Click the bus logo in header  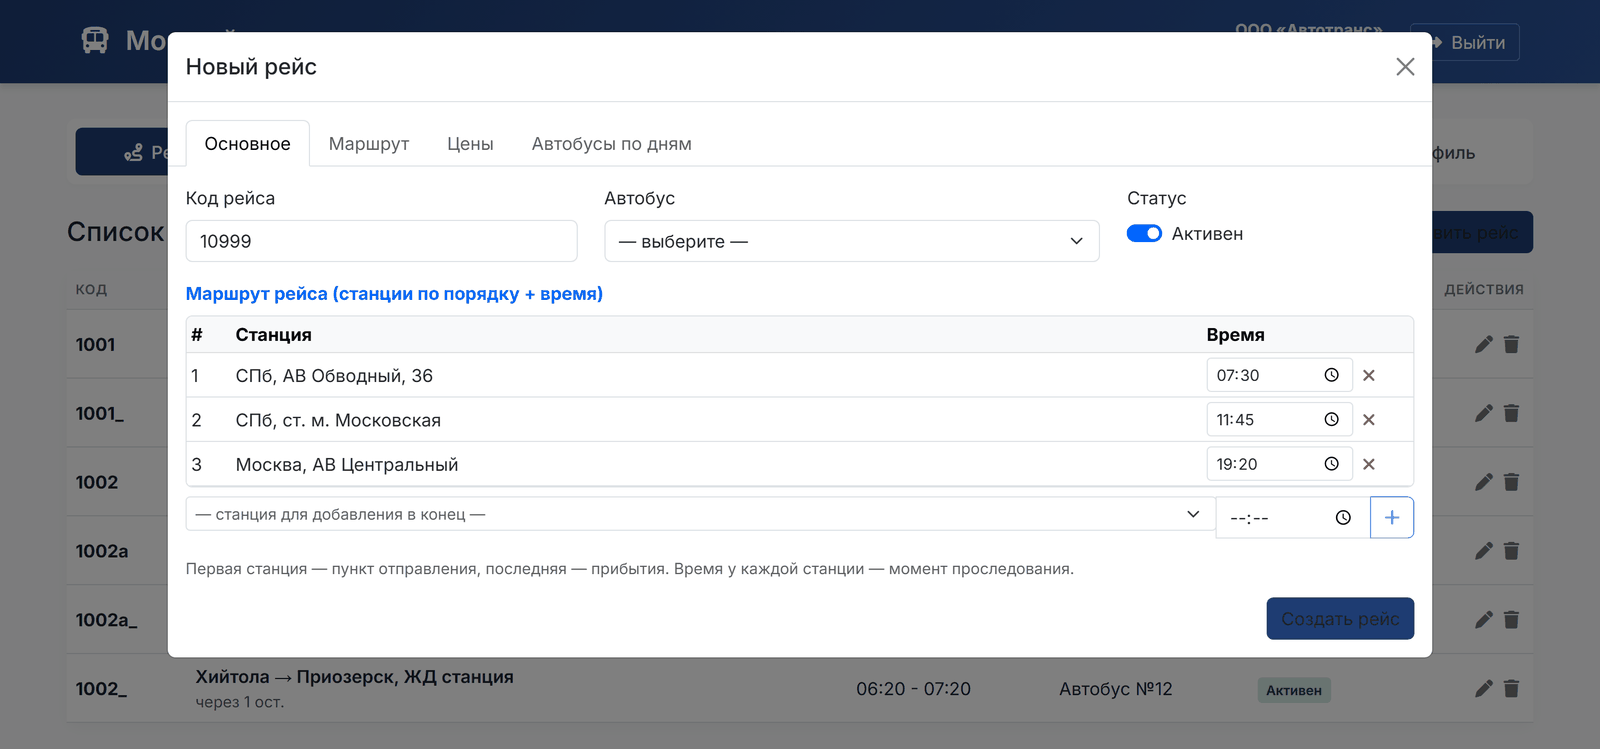tap(95, 40)
